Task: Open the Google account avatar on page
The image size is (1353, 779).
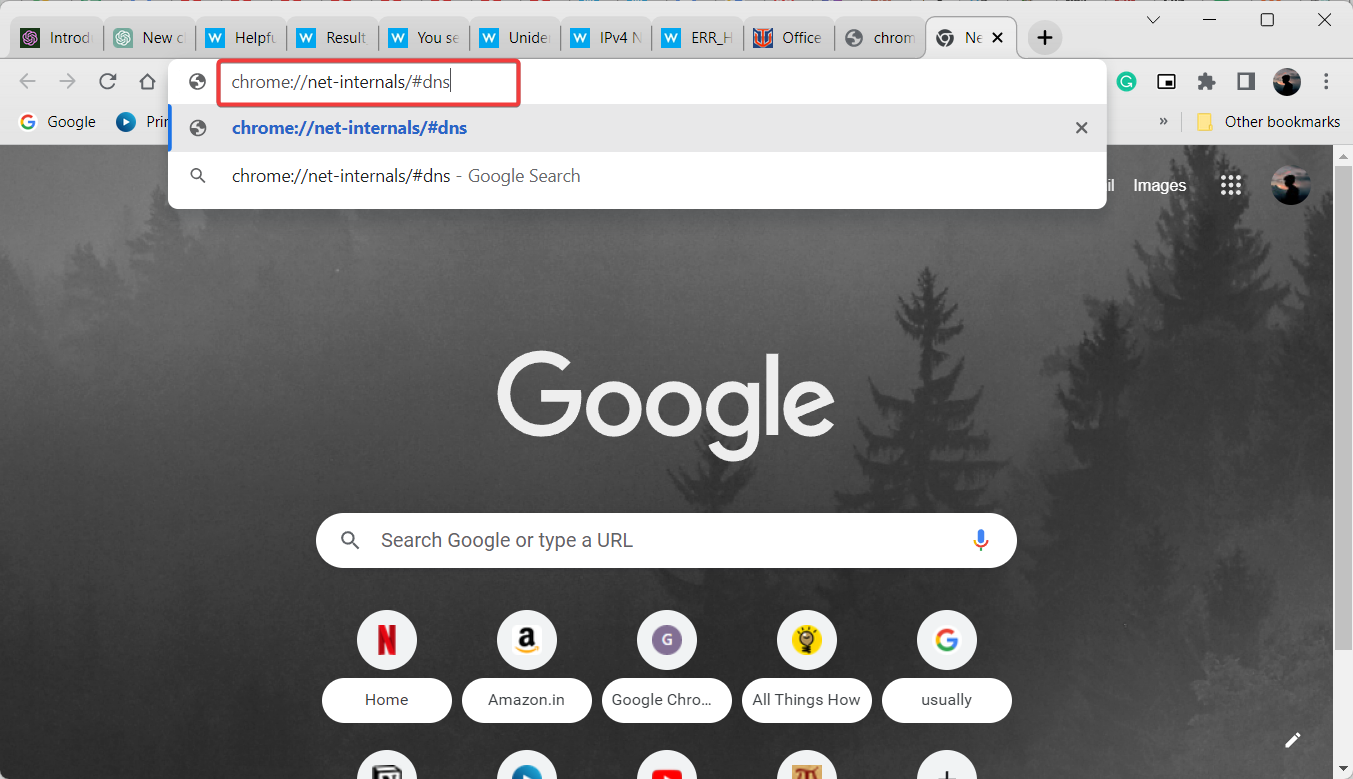Action: click(x=1290, y=185)
